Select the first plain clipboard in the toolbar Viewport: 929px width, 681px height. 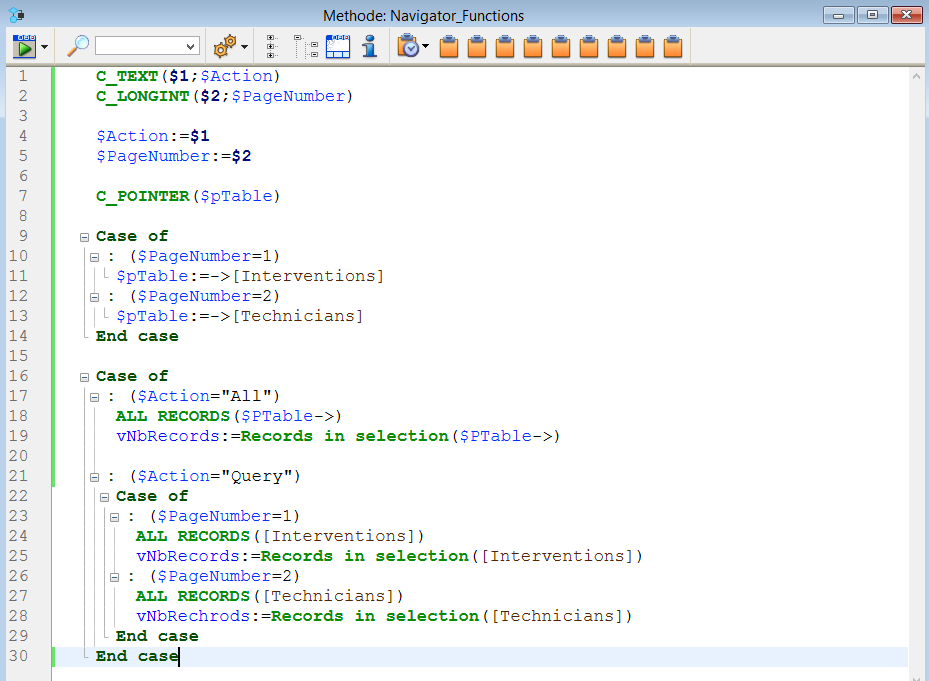pos(449,46)
